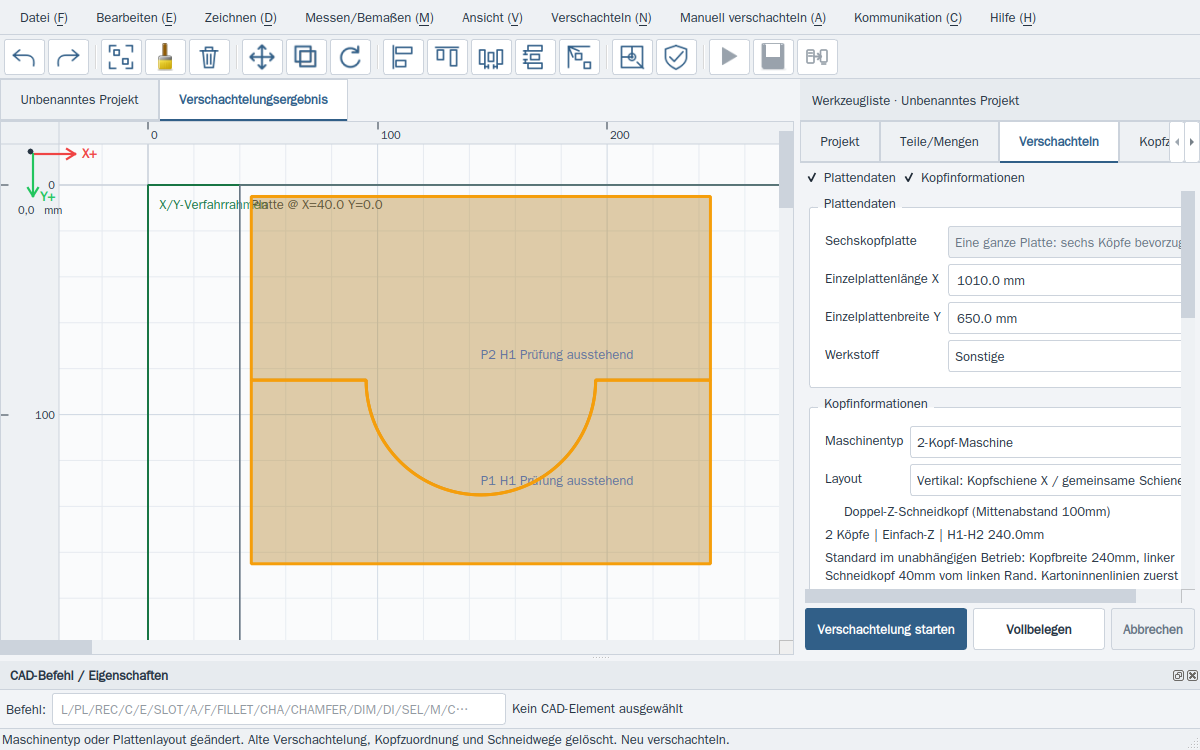Click the rotate tool icon
Viewport: 1200px width, 750px height.
point(350,57)
